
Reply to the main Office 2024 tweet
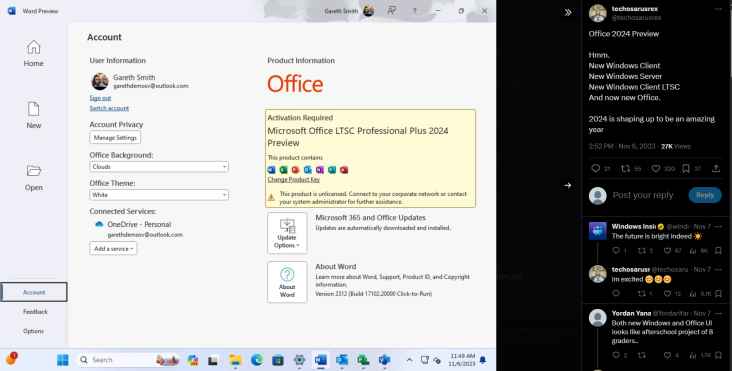click(596, 168)
